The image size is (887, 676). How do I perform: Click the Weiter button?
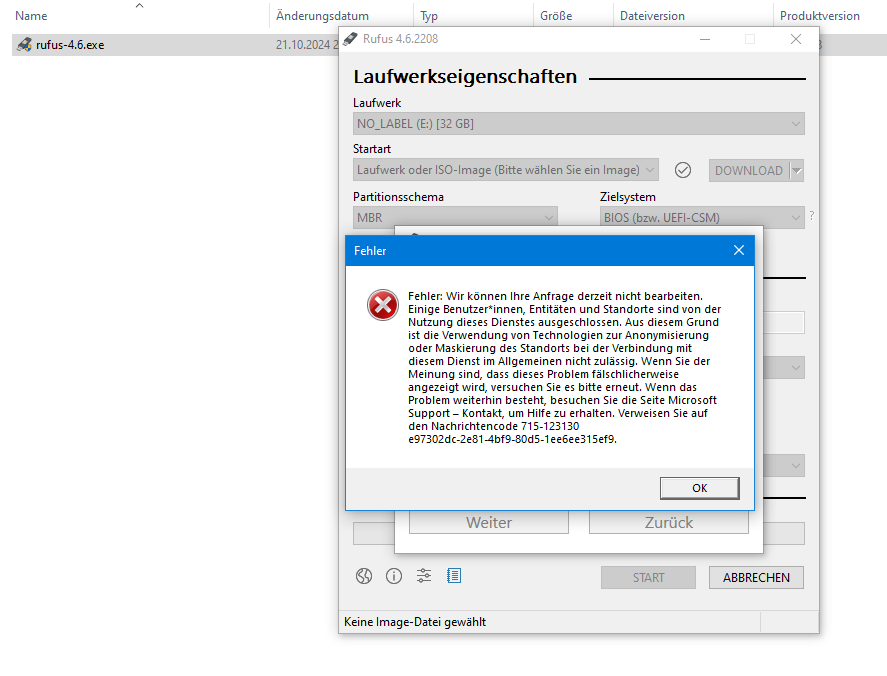(488, 522)
